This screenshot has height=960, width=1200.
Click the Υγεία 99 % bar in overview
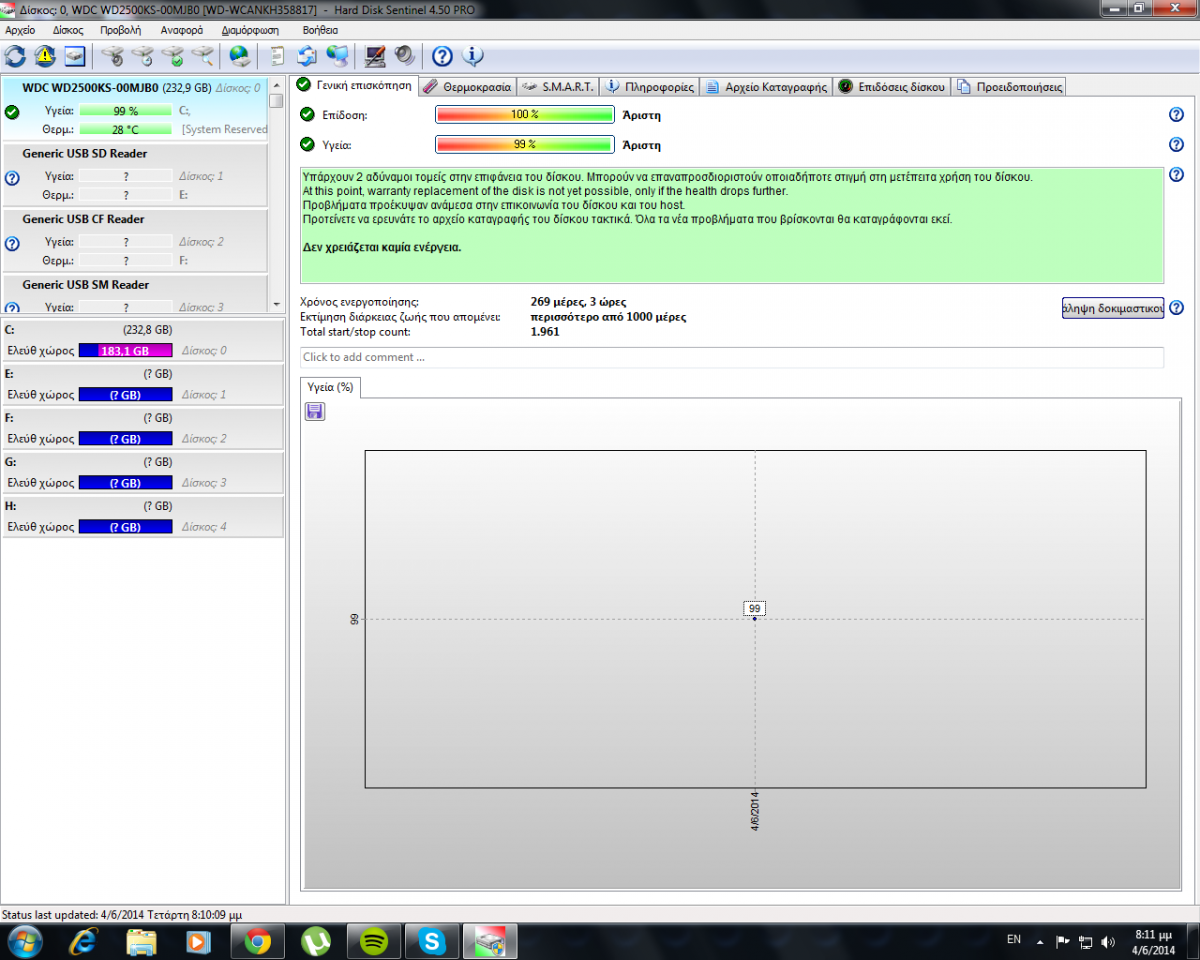coord(525,144)
